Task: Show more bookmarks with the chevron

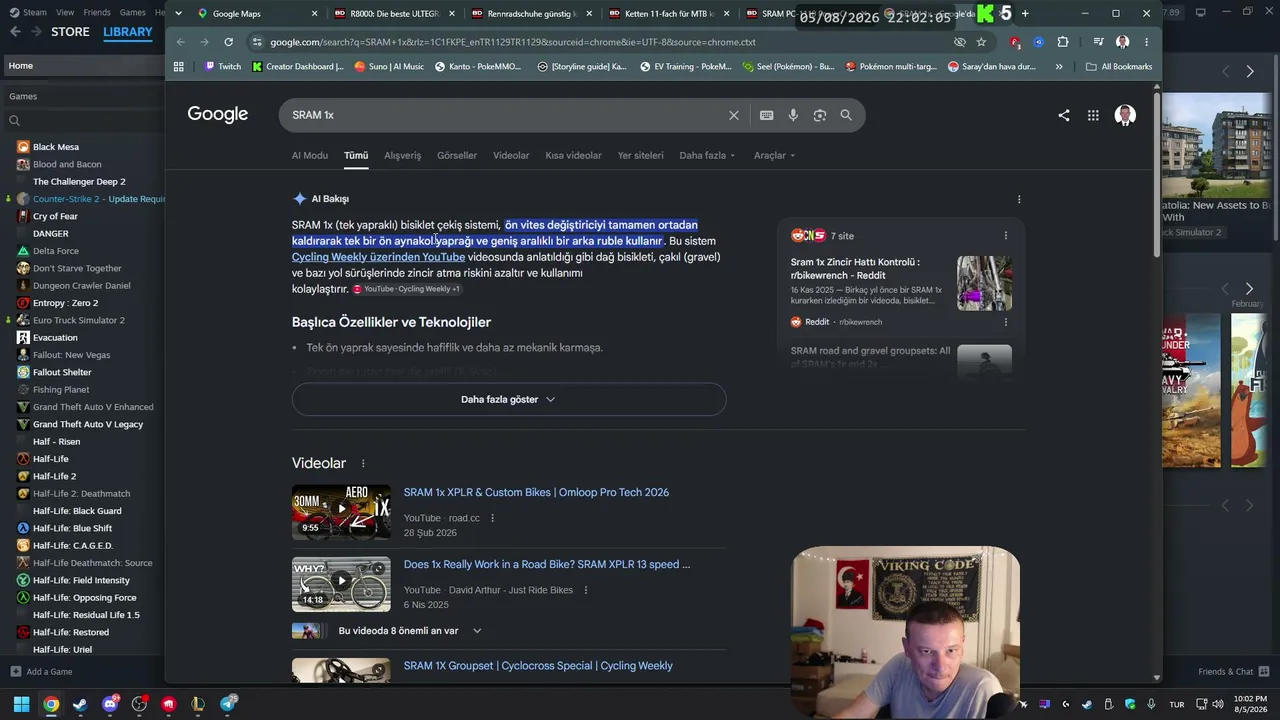Action: point(1059,67)
